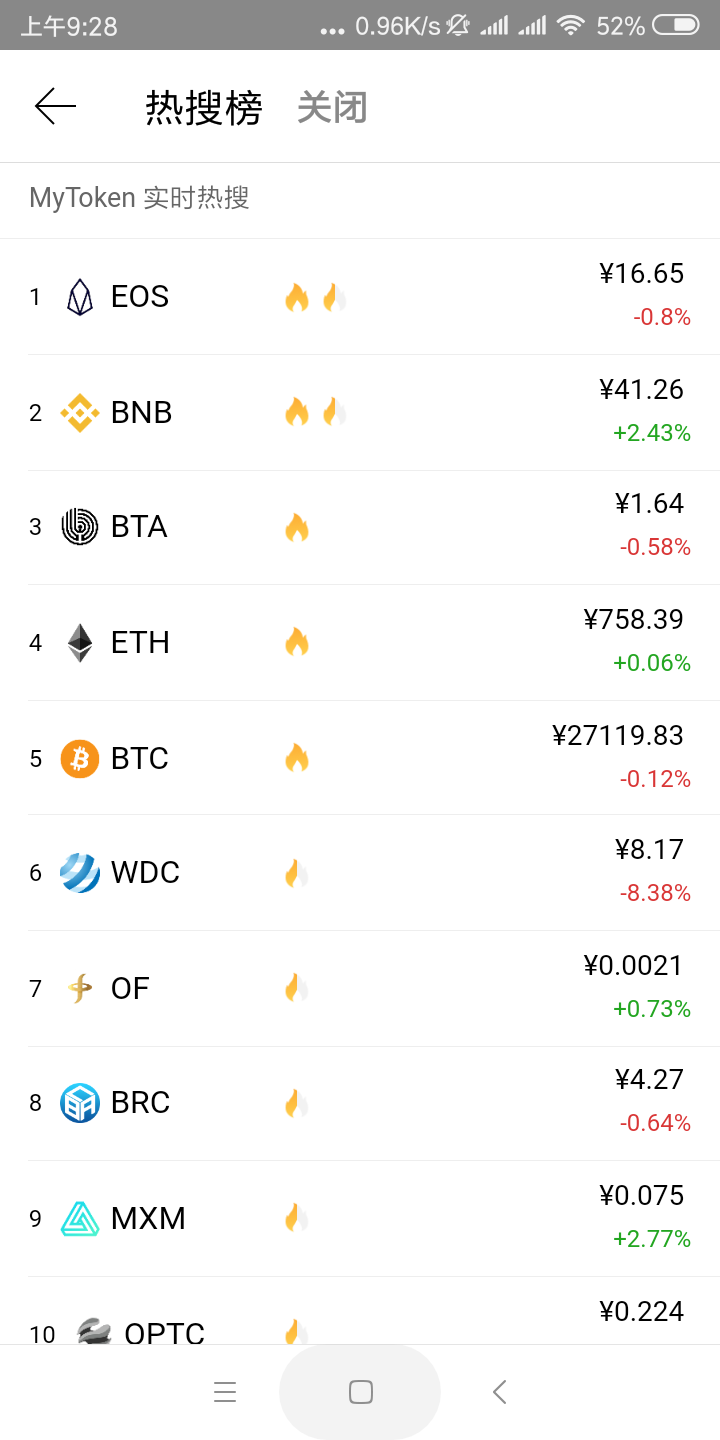Open the WDC striped globe icon
This screenshot has height=1440, width=720.
80,873
